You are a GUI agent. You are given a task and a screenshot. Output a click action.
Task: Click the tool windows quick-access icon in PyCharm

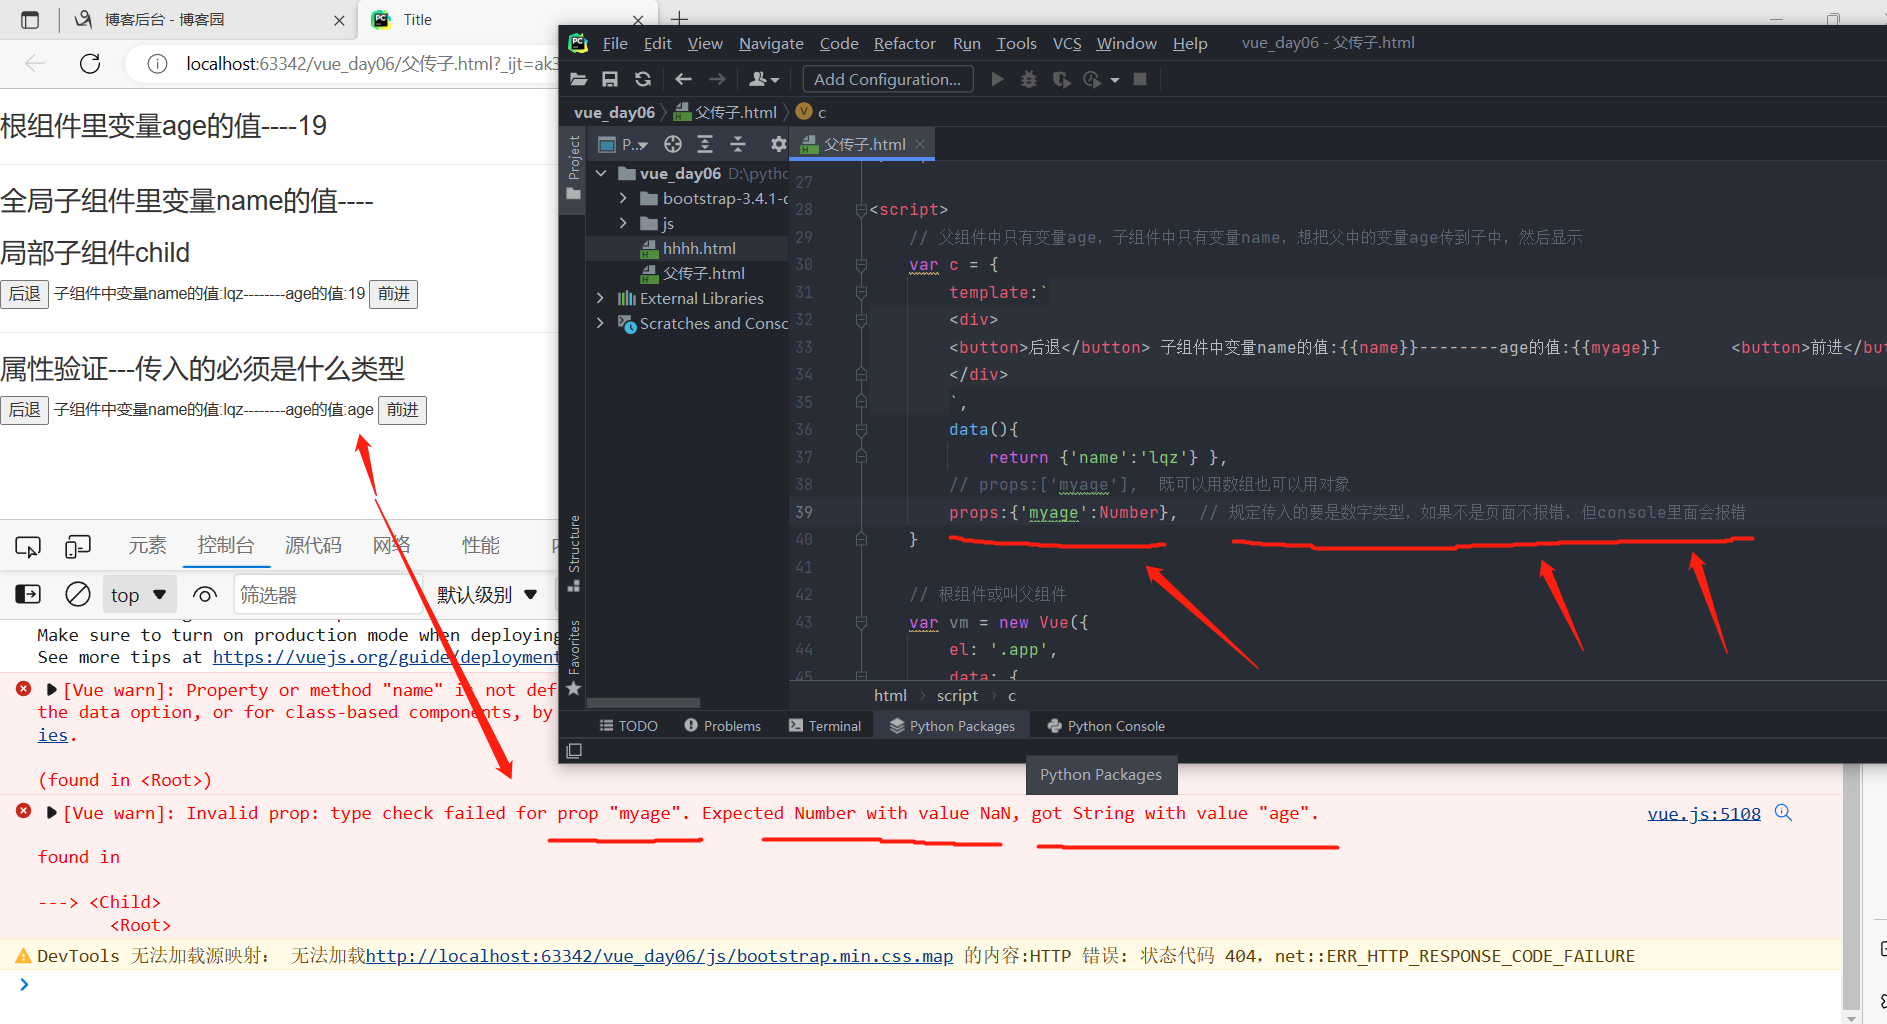coord(574,751)
